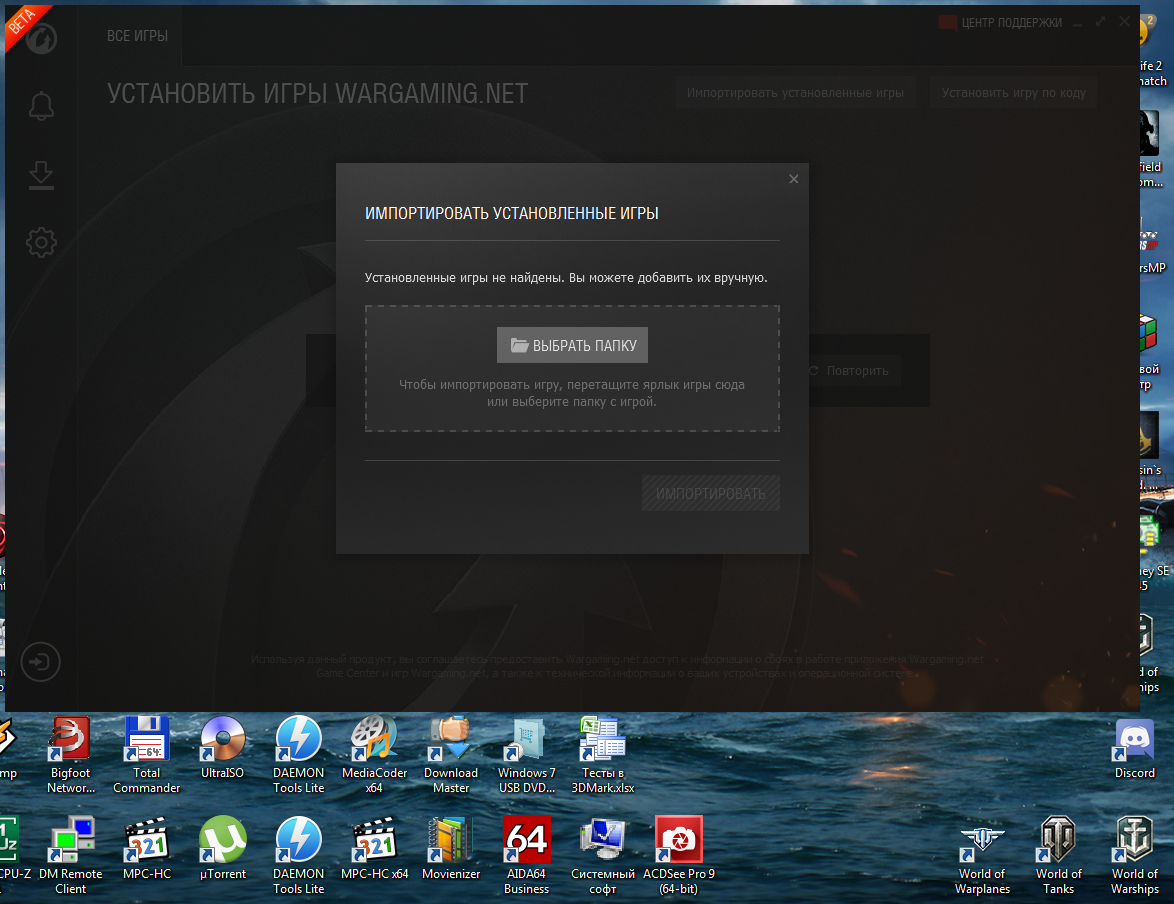Click the Повторить retry button
Viewport: 1174px width, 904px height.
tap(849, 371)
